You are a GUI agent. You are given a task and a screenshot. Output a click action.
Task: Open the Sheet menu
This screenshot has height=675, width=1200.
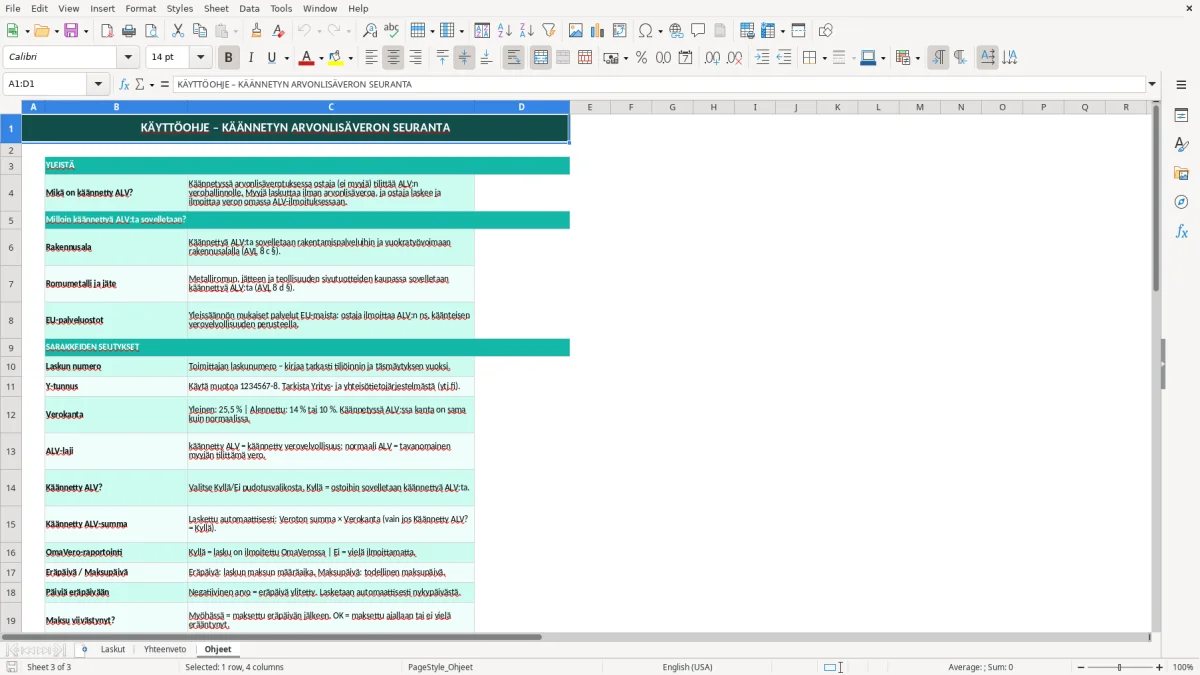point(216,8)
